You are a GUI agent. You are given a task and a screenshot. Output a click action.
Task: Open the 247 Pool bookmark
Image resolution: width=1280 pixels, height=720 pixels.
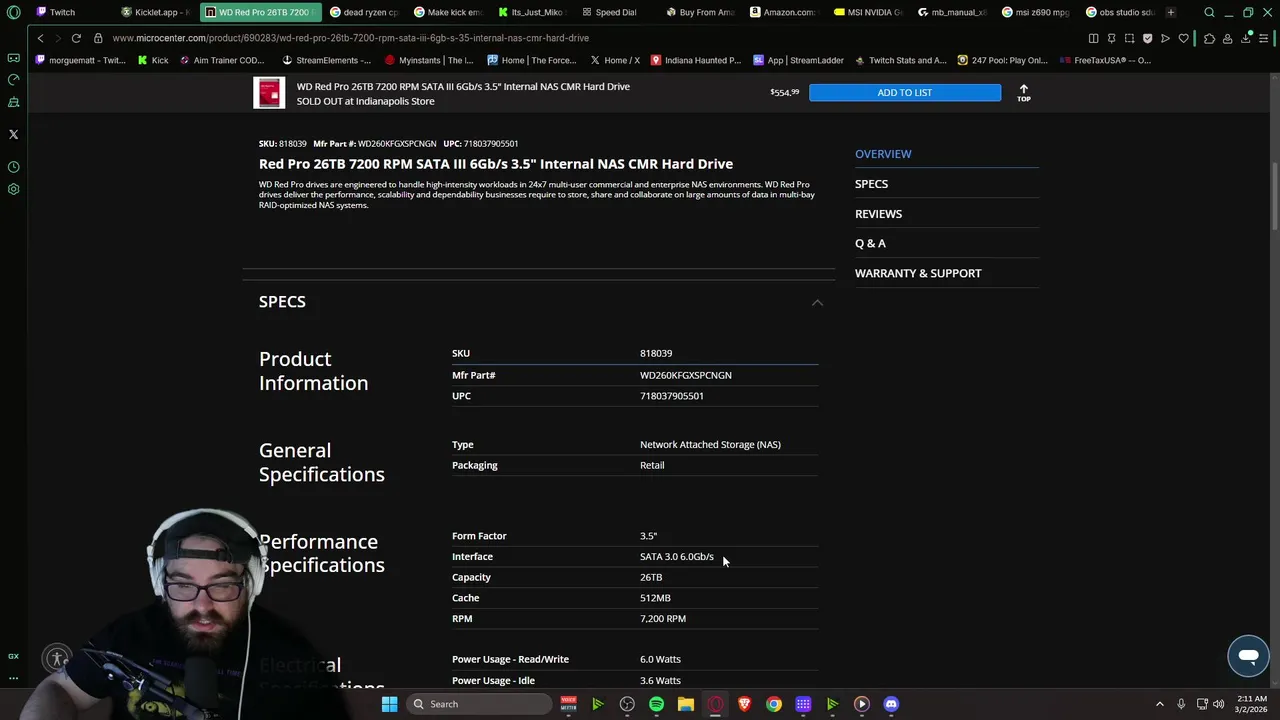click(1002, 60)
